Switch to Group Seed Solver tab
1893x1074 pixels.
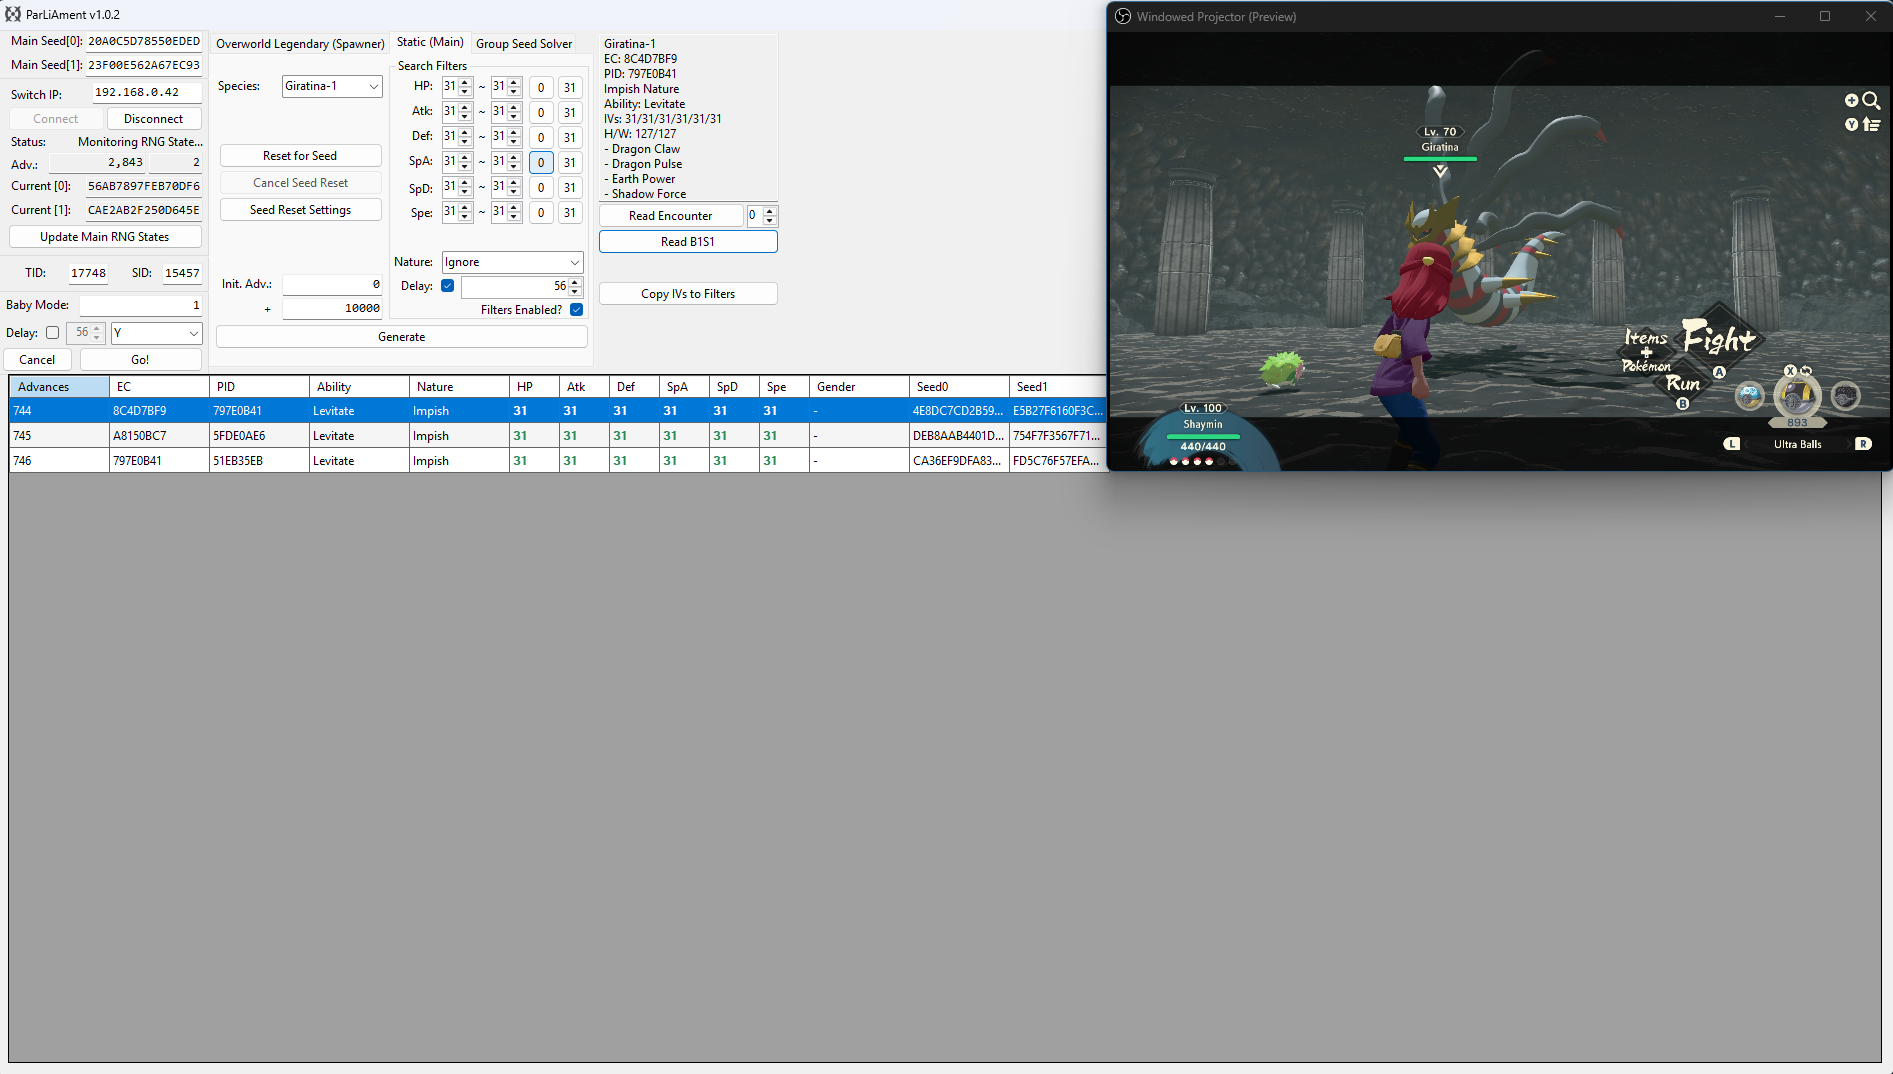[x=524, y=44]
